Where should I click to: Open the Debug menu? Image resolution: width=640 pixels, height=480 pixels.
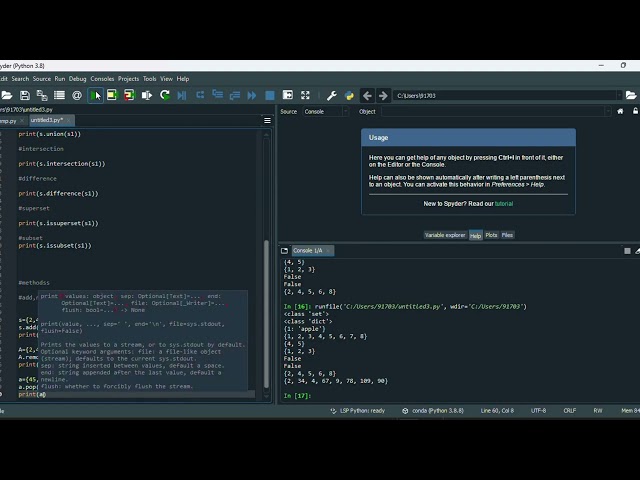78,79
